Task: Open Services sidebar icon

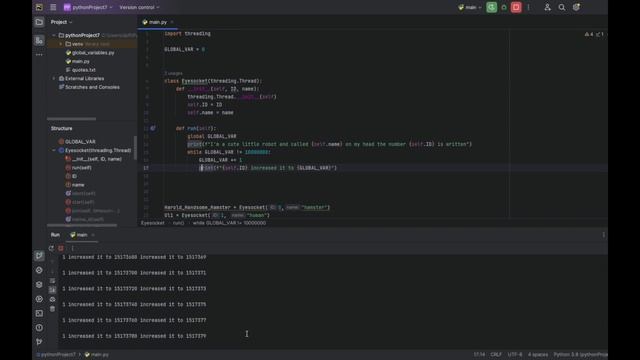Action: pyautogui.click(x=39, y=299)
